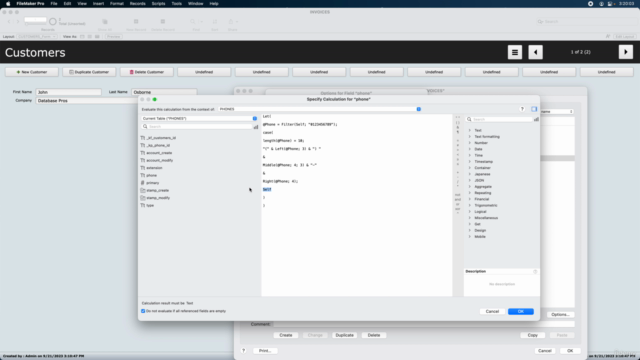Click the Print button in Manage Database window
Screen dimensions: 640x360
265,351
